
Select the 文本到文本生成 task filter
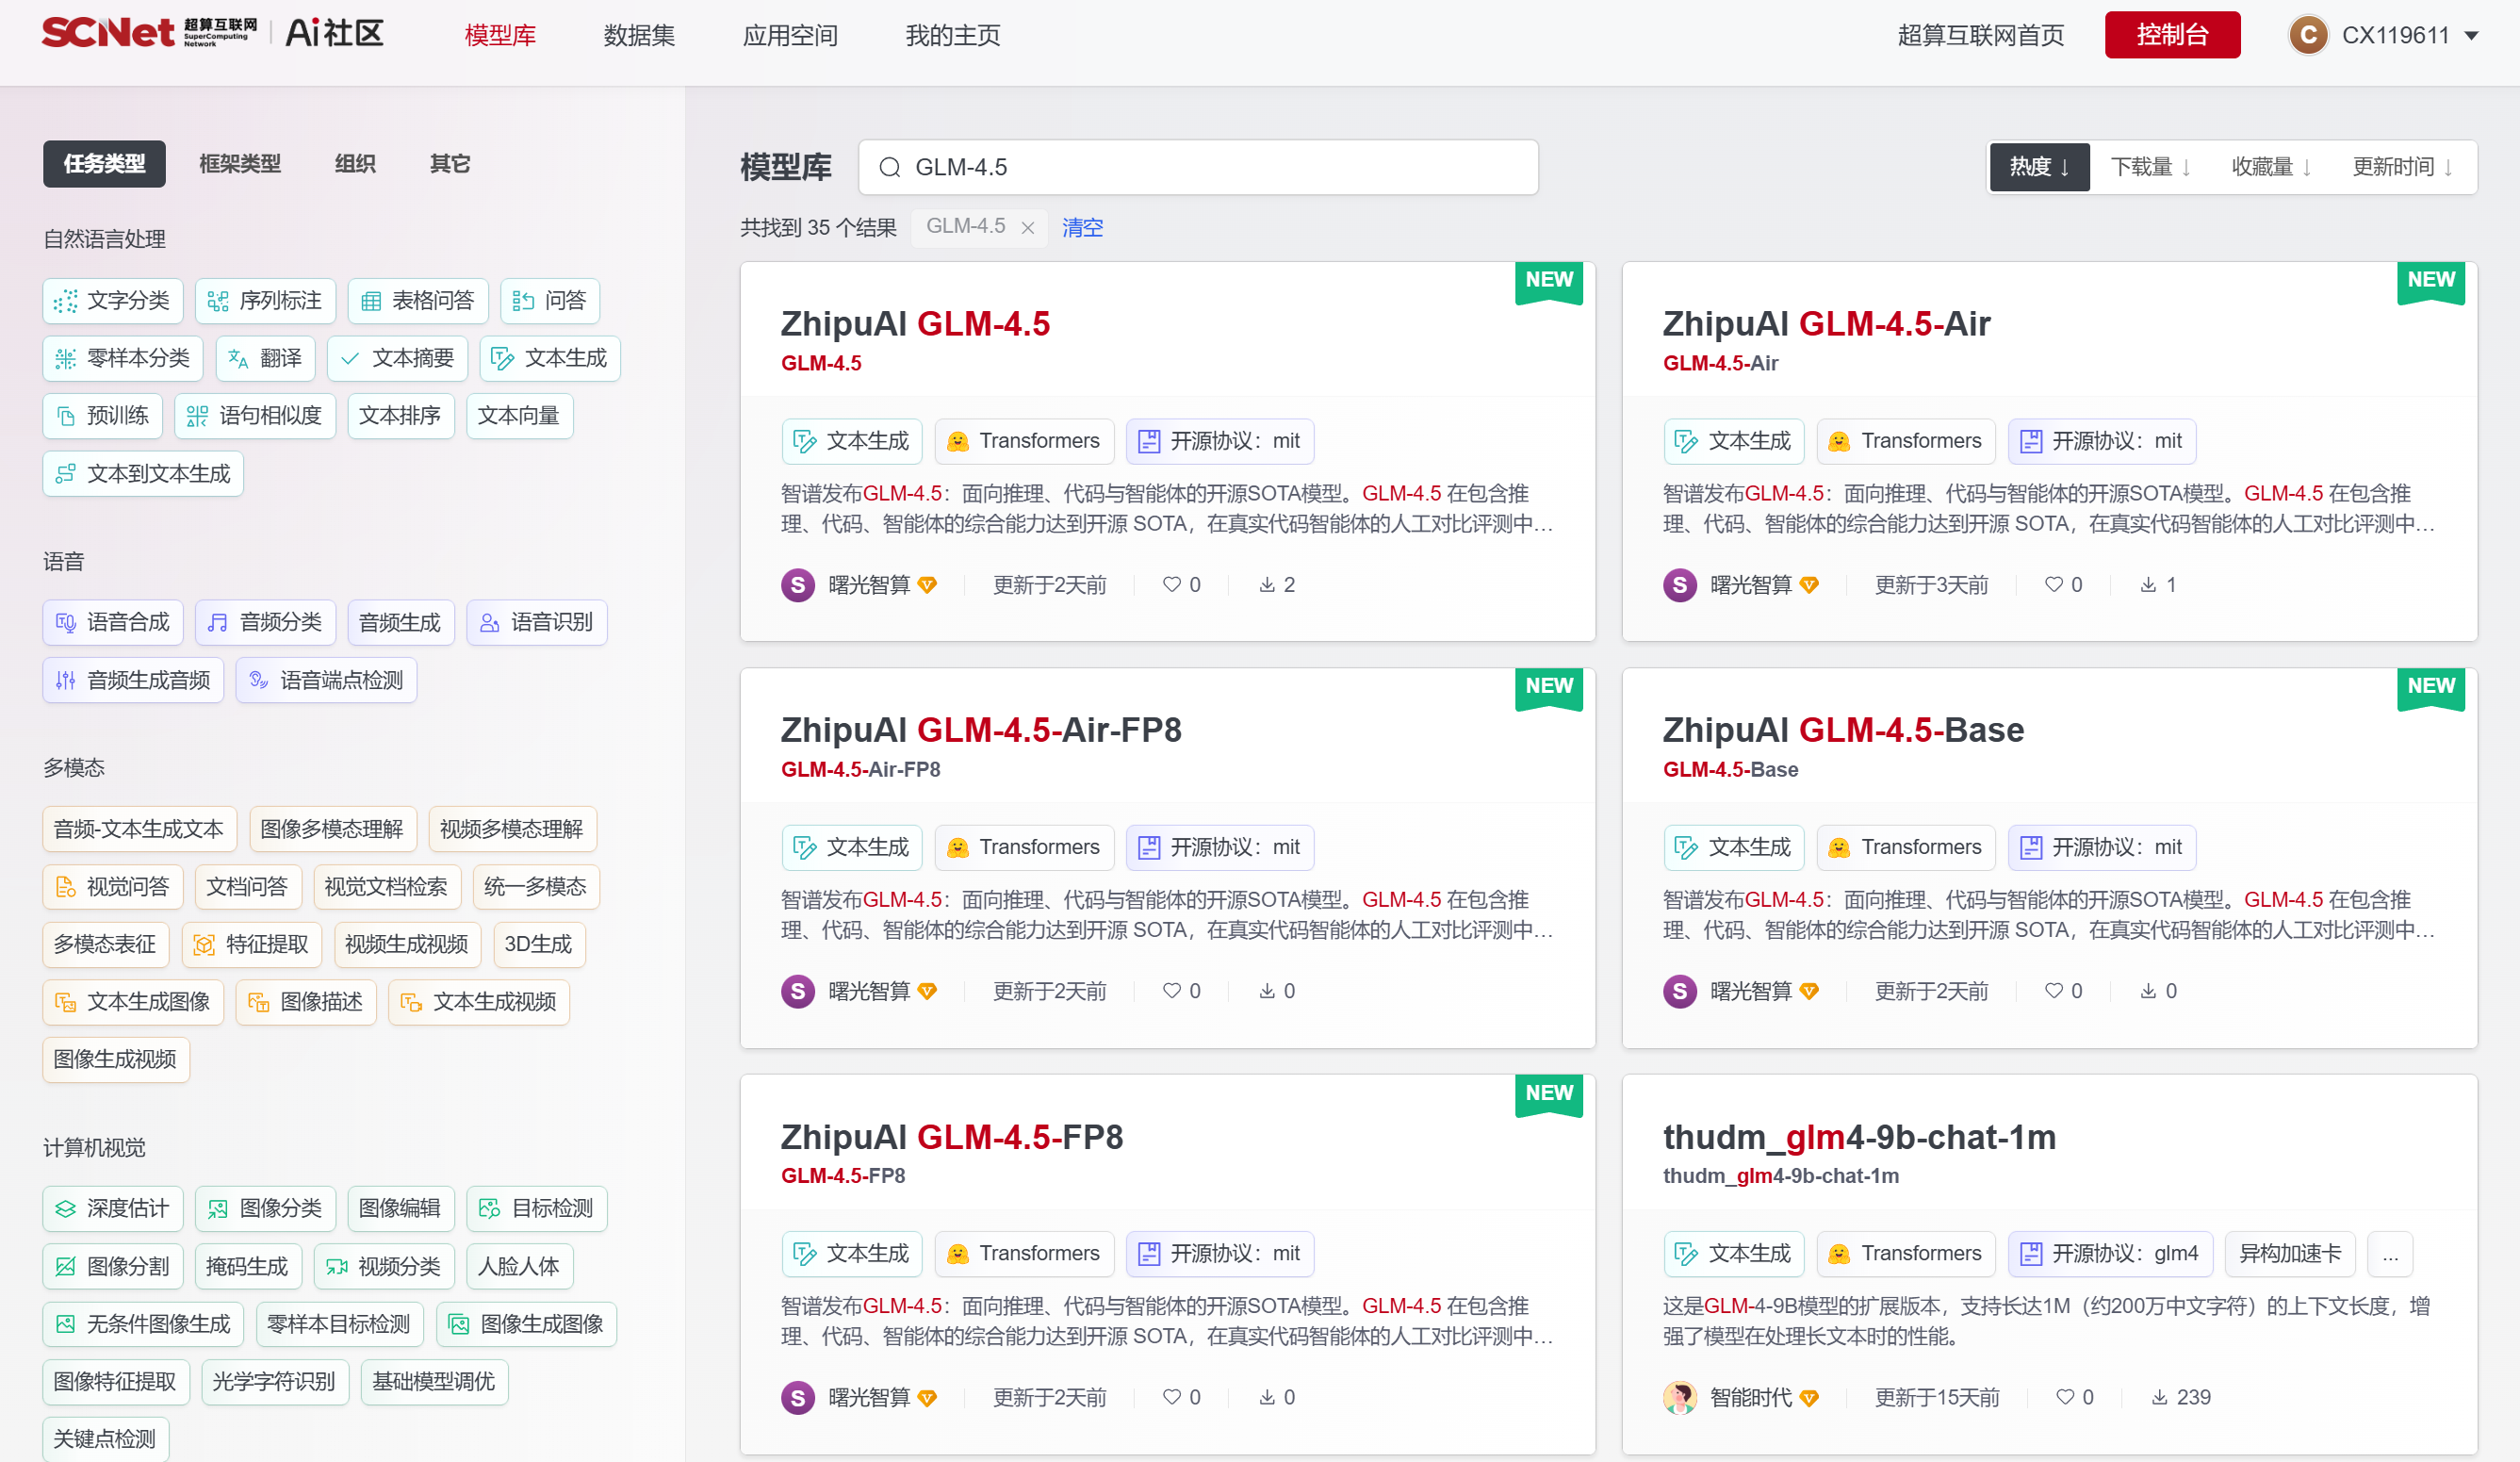143,474
